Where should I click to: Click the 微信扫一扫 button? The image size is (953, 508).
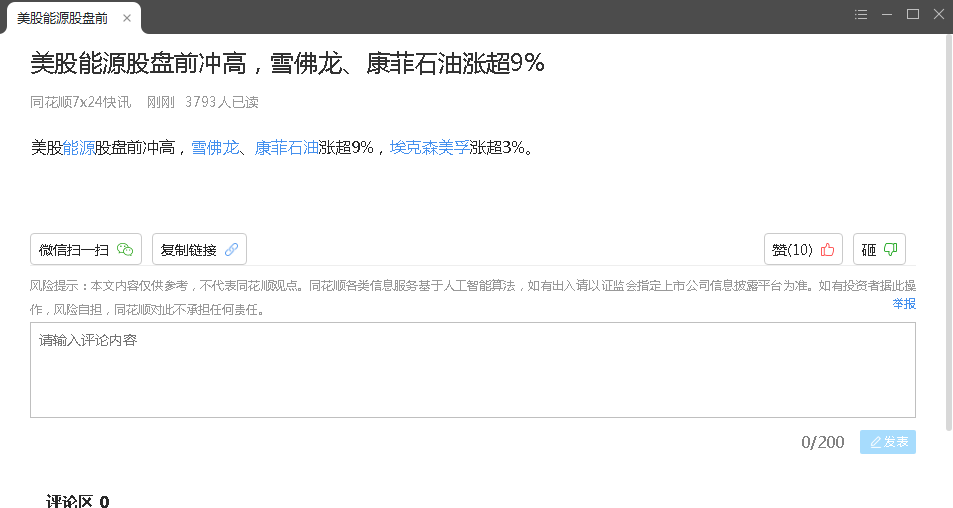point(86,249)
